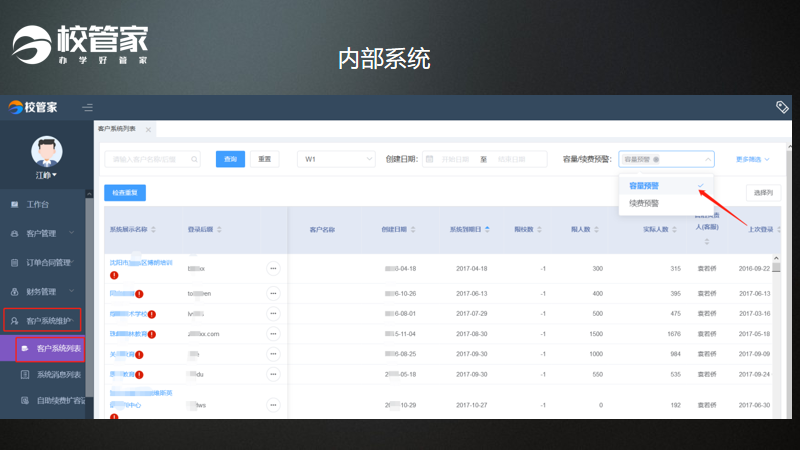Expand the 客户管理 sidebar menu
800x450 pixels.
coord(43,234)
